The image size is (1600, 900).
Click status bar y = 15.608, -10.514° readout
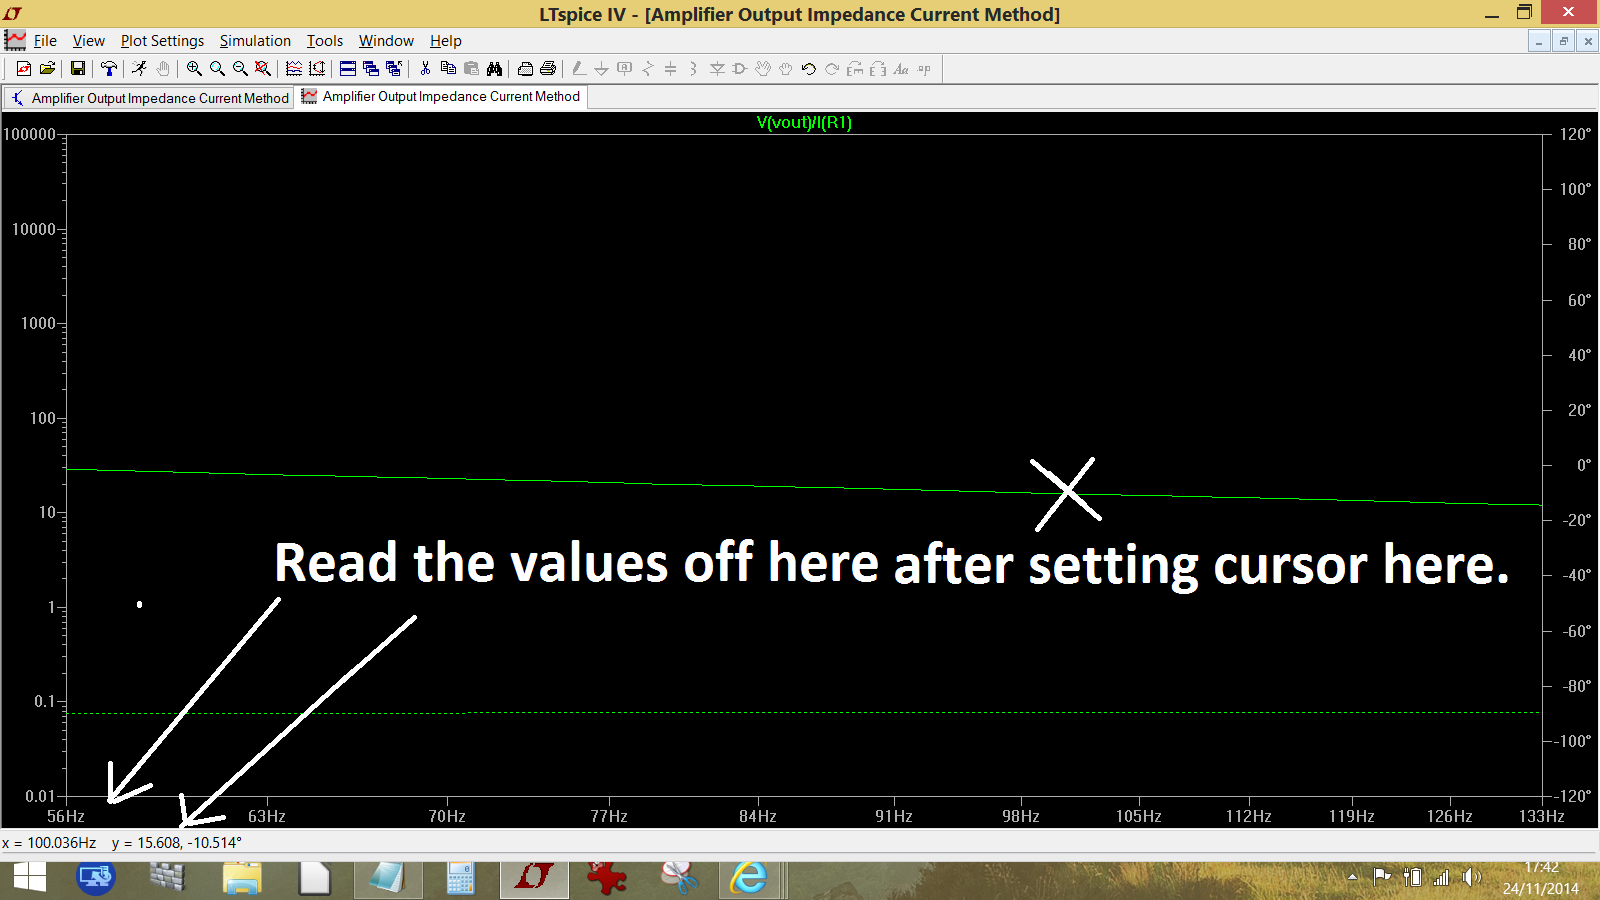[177, 843]
